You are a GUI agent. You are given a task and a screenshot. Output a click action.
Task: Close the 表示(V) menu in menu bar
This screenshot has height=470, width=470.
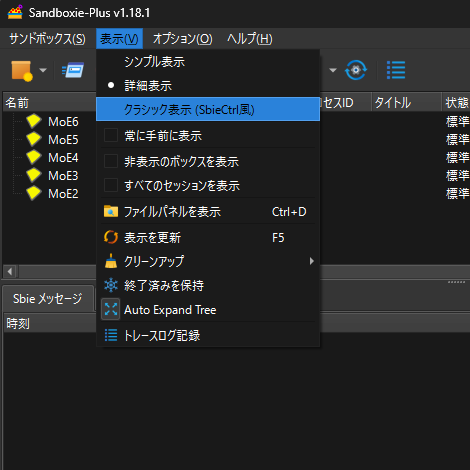click(x=119, y=39)
